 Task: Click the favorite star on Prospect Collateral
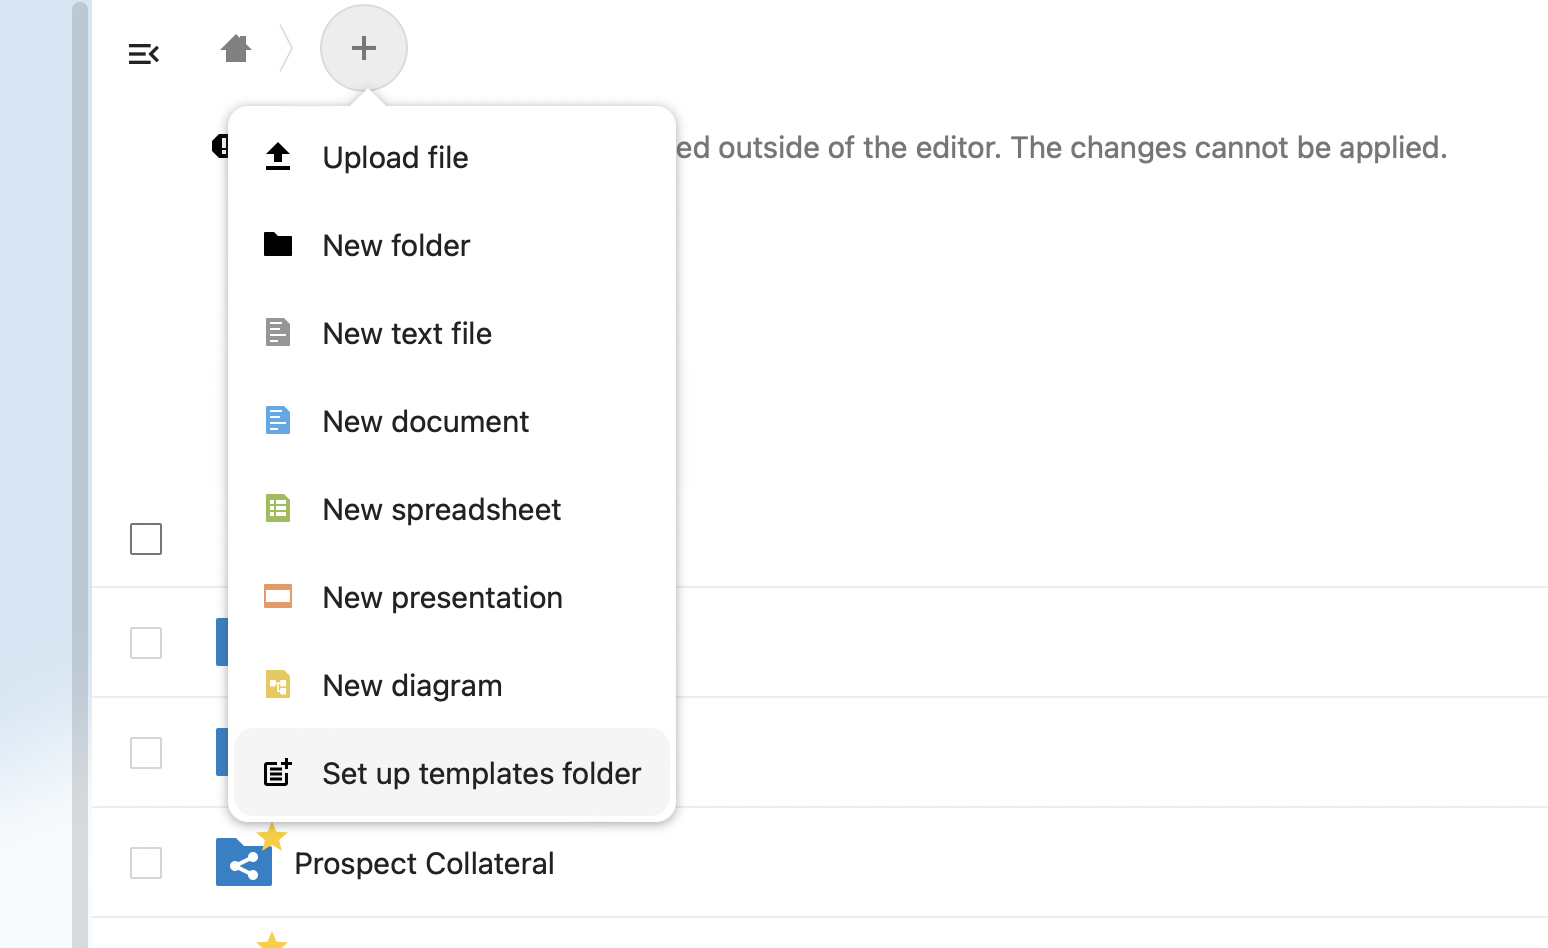tap(272, 836)
